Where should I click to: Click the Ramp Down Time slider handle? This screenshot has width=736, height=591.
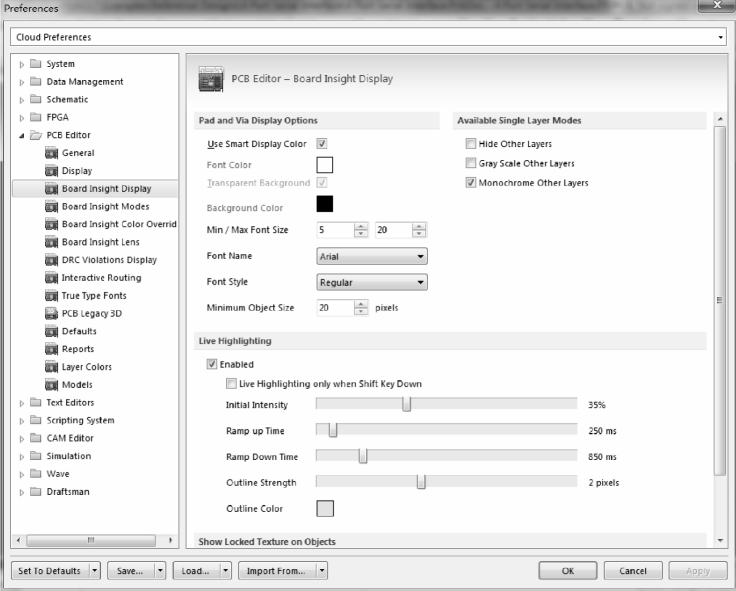[363, 456]
